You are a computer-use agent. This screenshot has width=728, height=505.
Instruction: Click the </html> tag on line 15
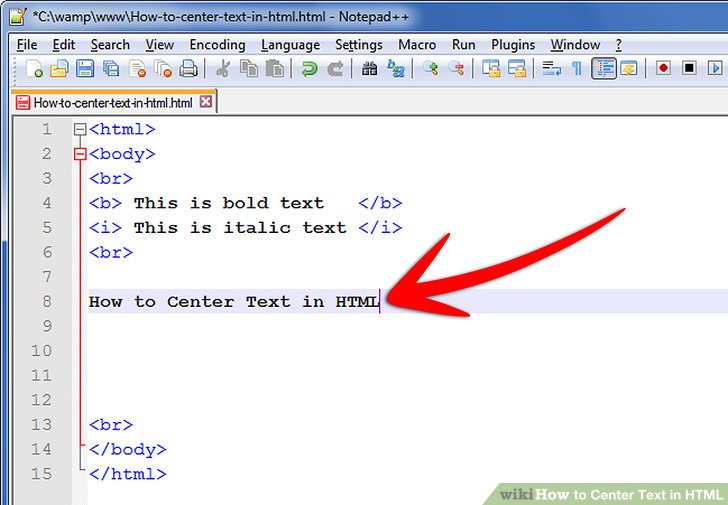[x=128, y=473]
